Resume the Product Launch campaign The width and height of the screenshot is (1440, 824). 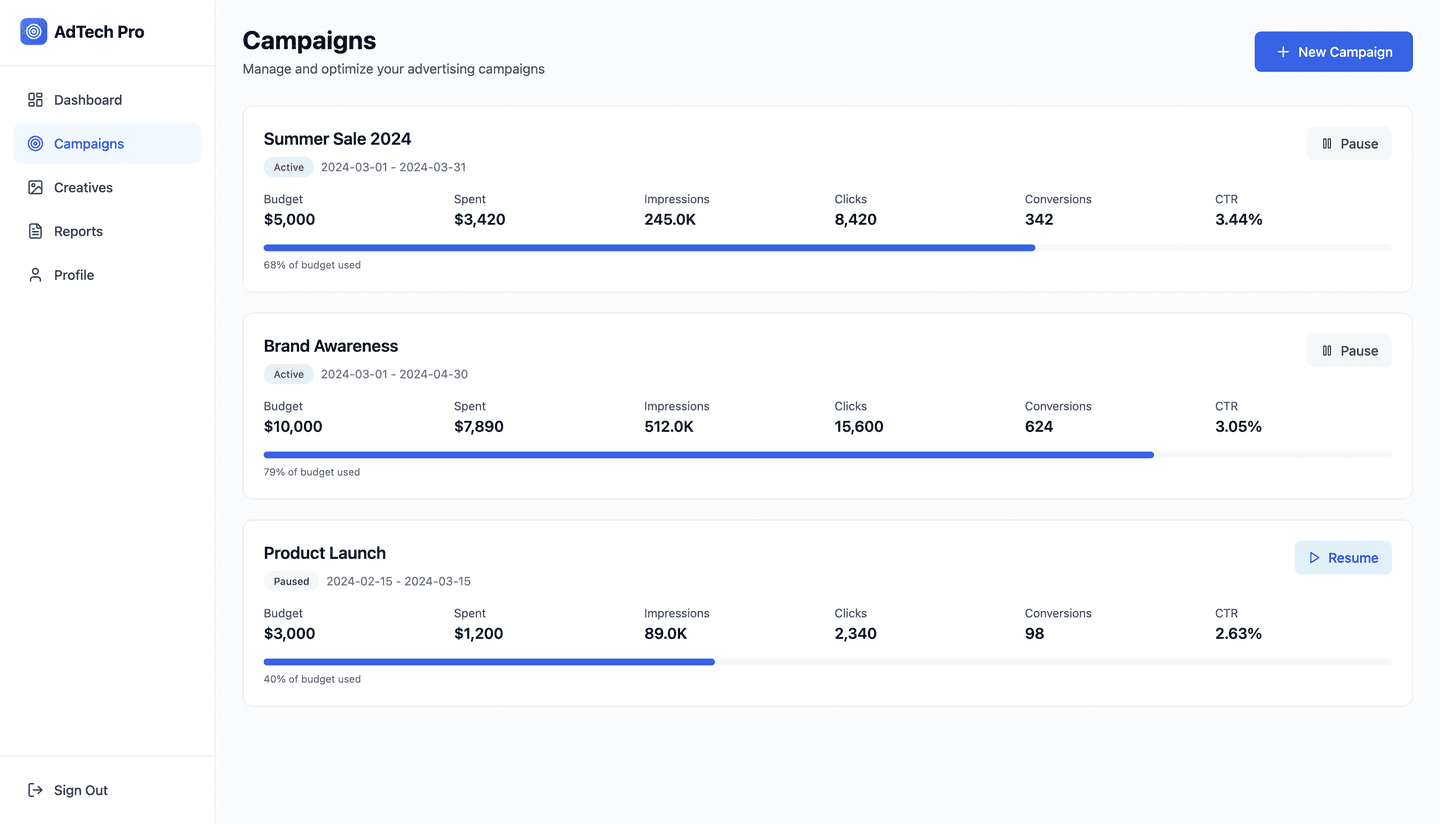[1343, 557]
